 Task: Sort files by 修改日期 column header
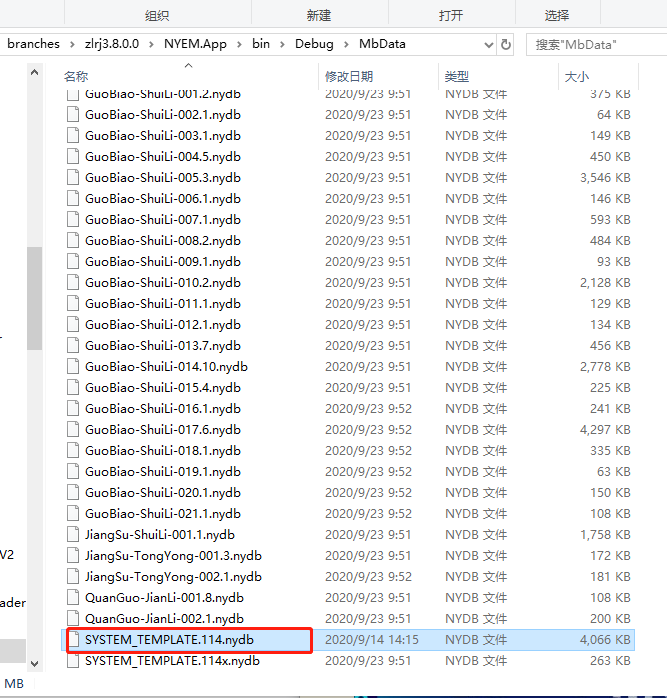349,76
